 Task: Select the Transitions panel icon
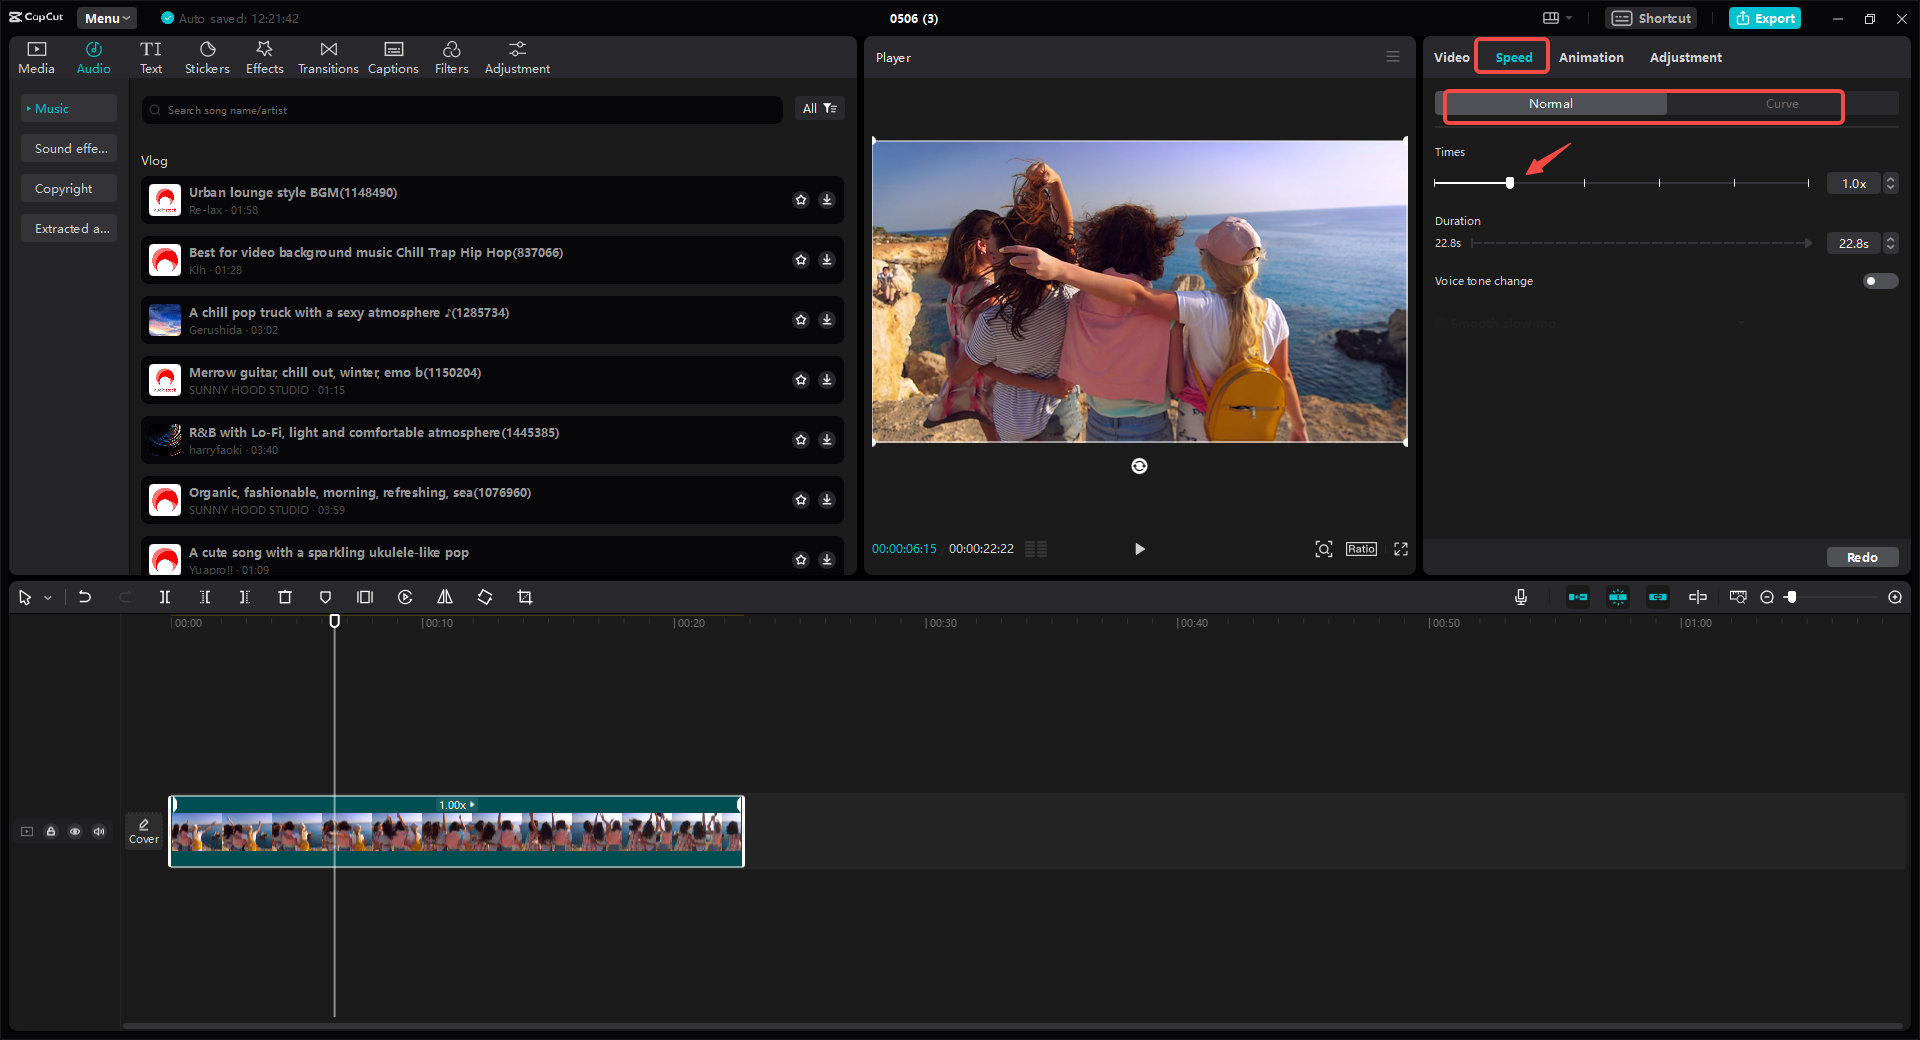(x=328, y=56)
